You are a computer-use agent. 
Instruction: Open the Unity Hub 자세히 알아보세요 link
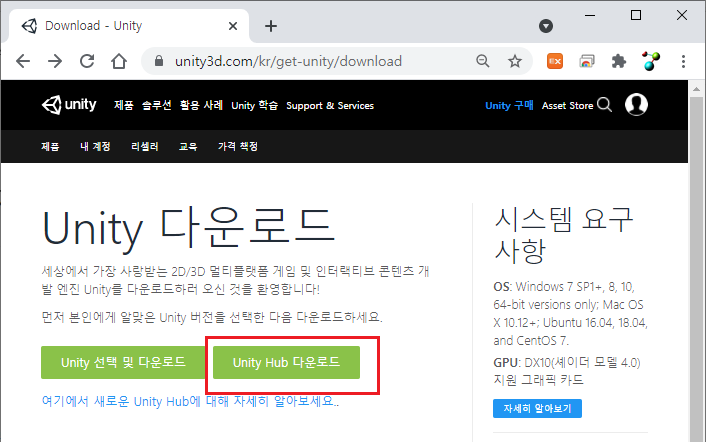tap(190, 401)
